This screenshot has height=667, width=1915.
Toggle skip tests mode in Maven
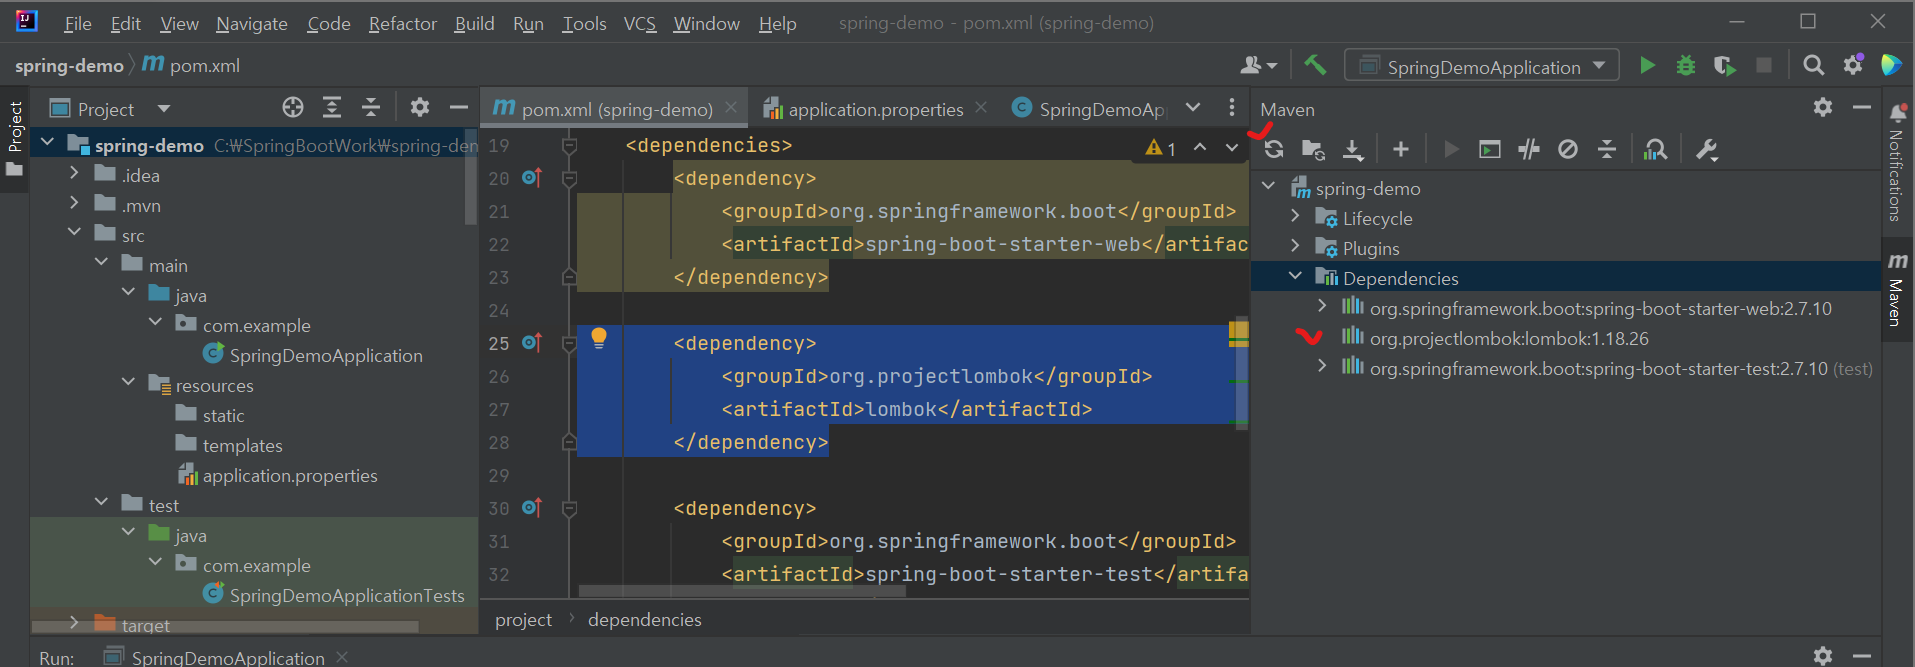pyautogui.click(x=1568, y=150)
